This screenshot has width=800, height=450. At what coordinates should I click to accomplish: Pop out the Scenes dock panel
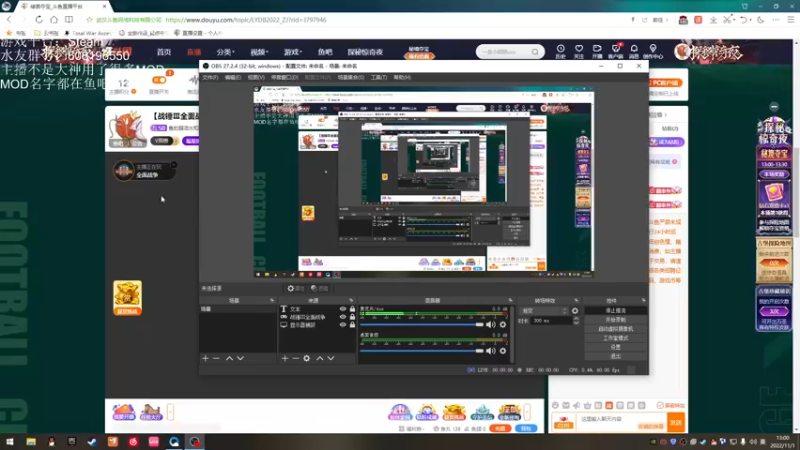(x=272, y=301)
